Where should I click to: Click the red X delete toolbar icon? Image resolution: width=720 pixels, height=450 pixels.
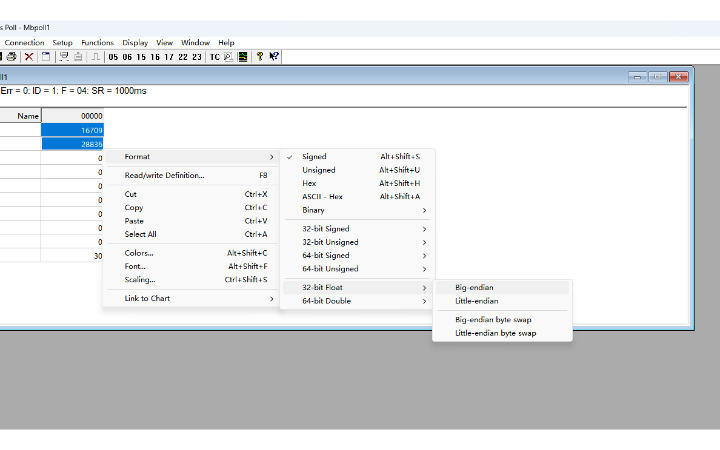point(29,56)
